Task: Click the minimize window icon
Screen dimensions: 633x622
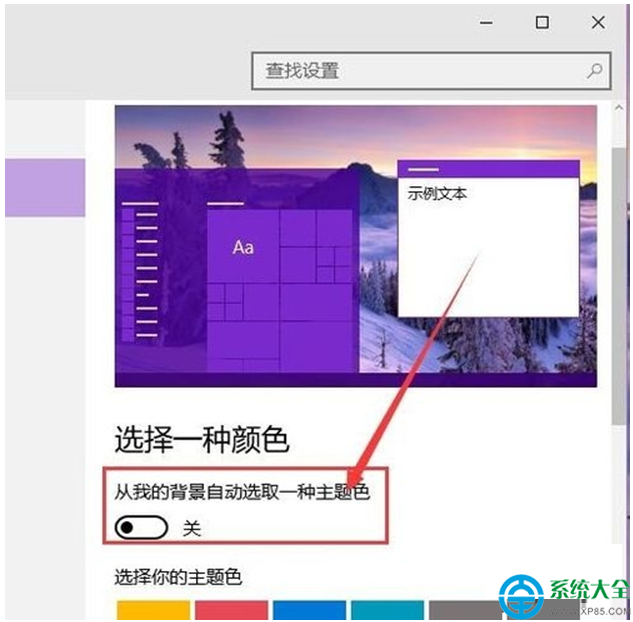Action: [489, 22]
